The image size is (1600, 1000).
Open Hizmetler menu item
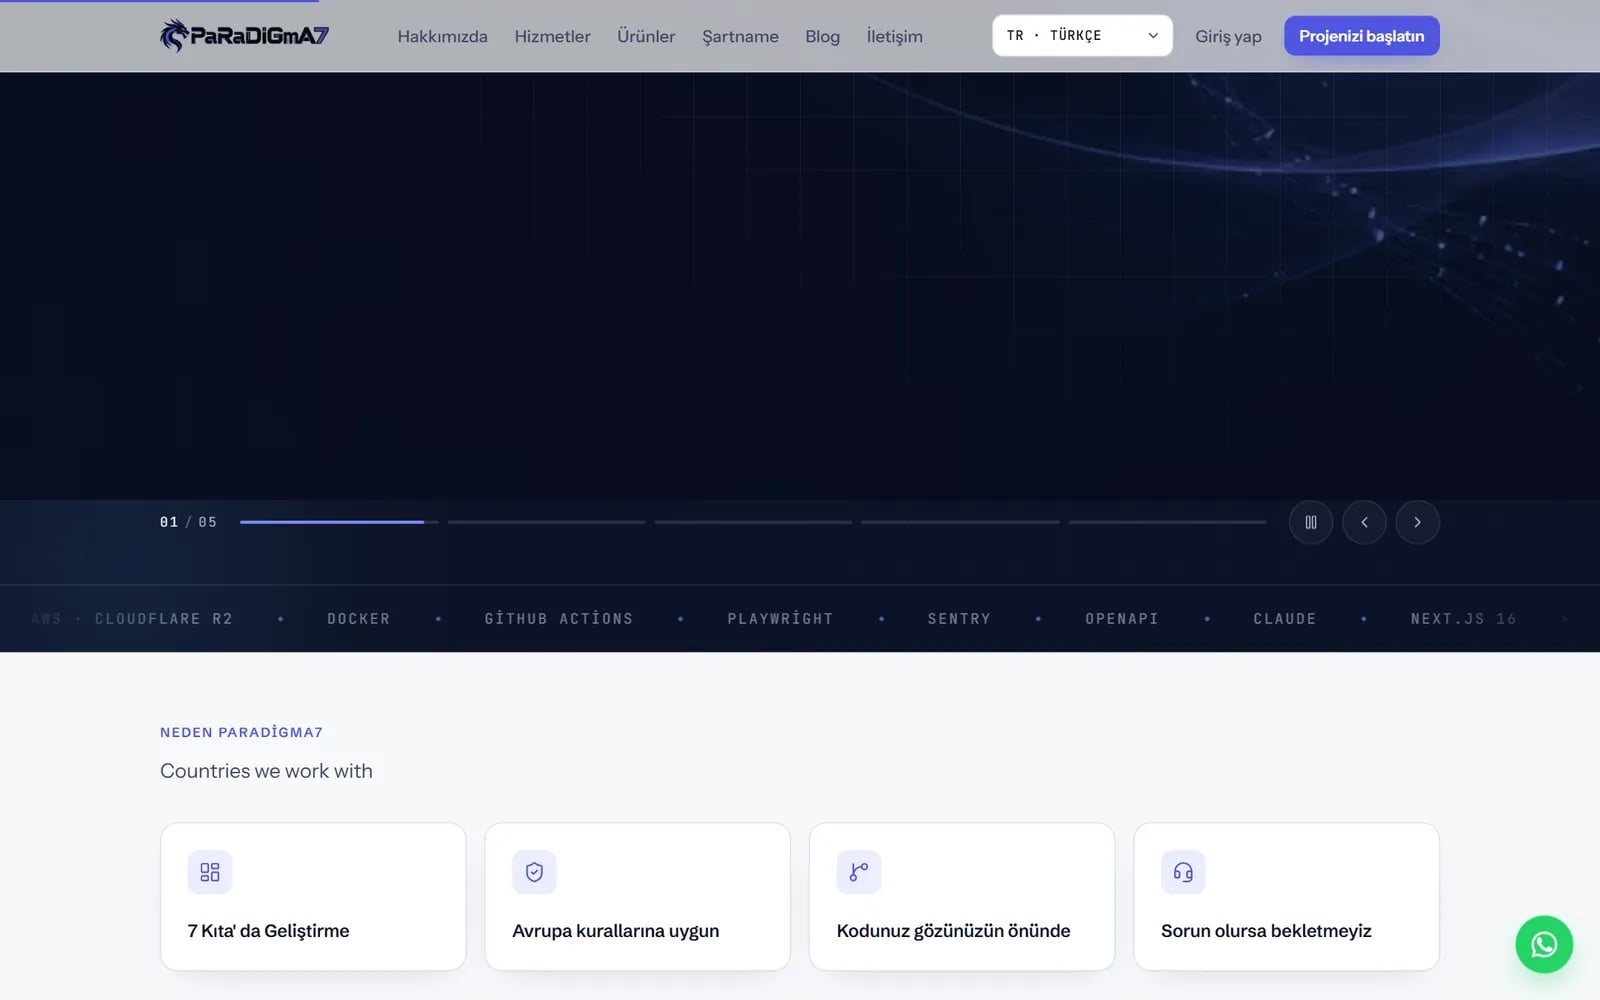[552, 36]
